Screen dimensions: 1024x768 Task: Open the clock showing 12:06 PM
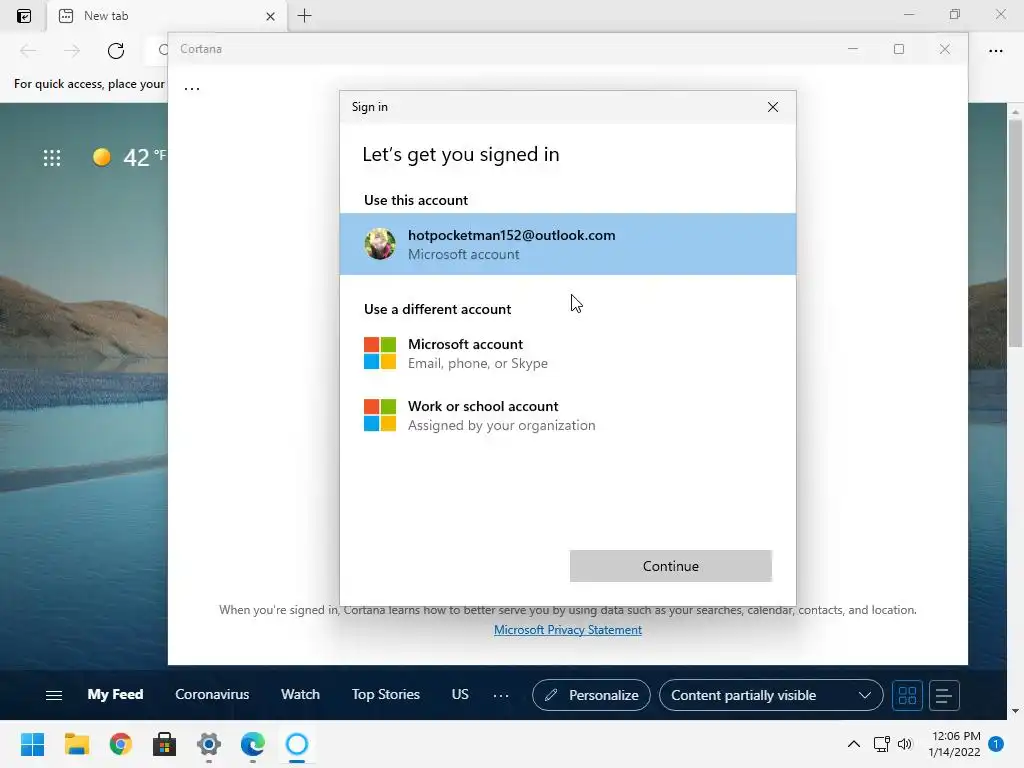click(954, 744)
